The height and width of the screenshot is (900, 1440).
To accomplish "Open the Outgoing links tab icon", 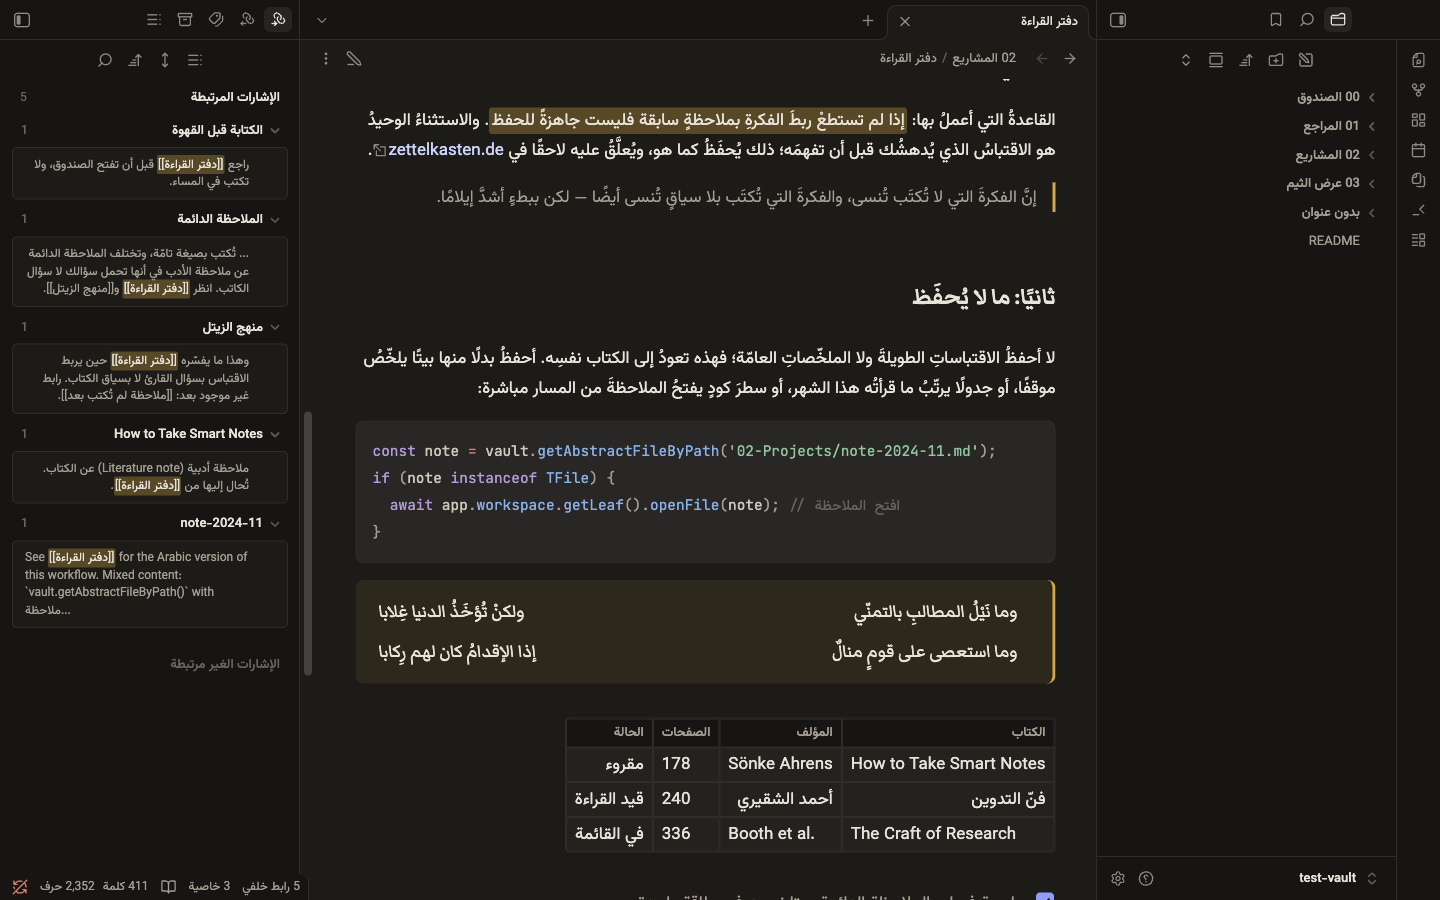I will coord(247,20).
